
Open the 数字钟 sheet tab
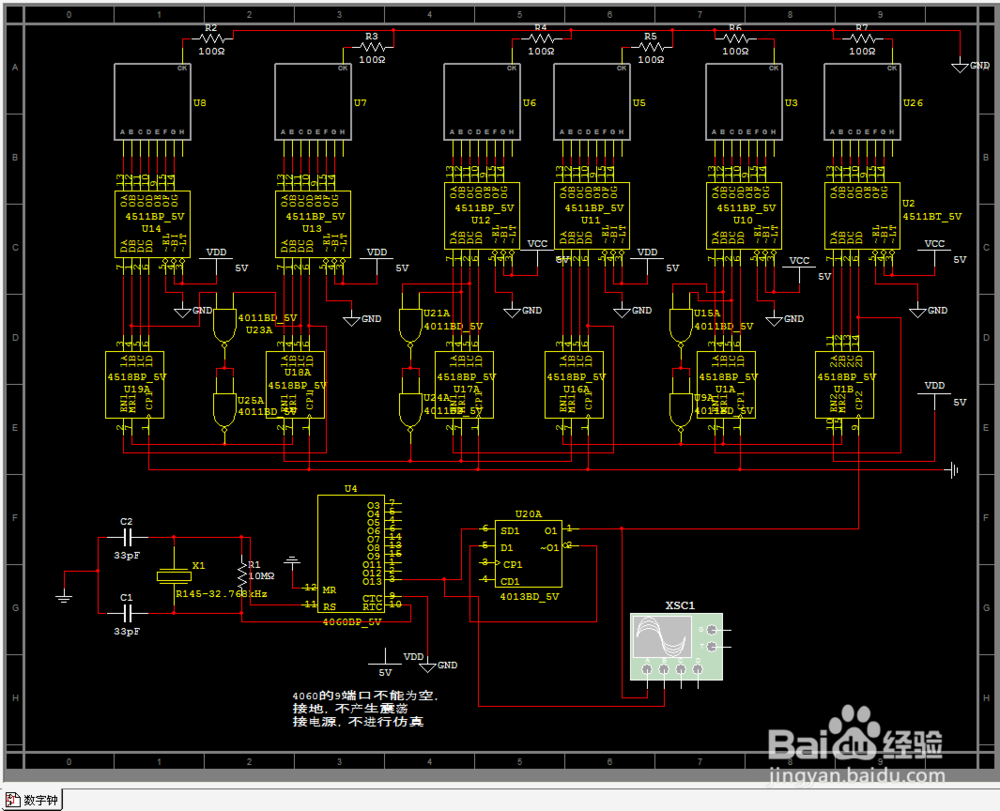click(x=32, y=800)
